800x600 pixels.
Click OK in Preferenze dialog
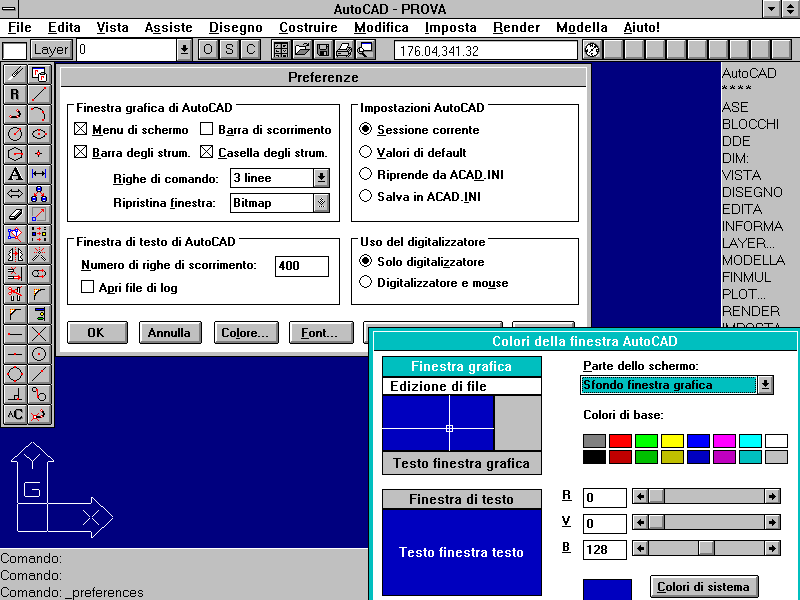click(x=97, y=333)
